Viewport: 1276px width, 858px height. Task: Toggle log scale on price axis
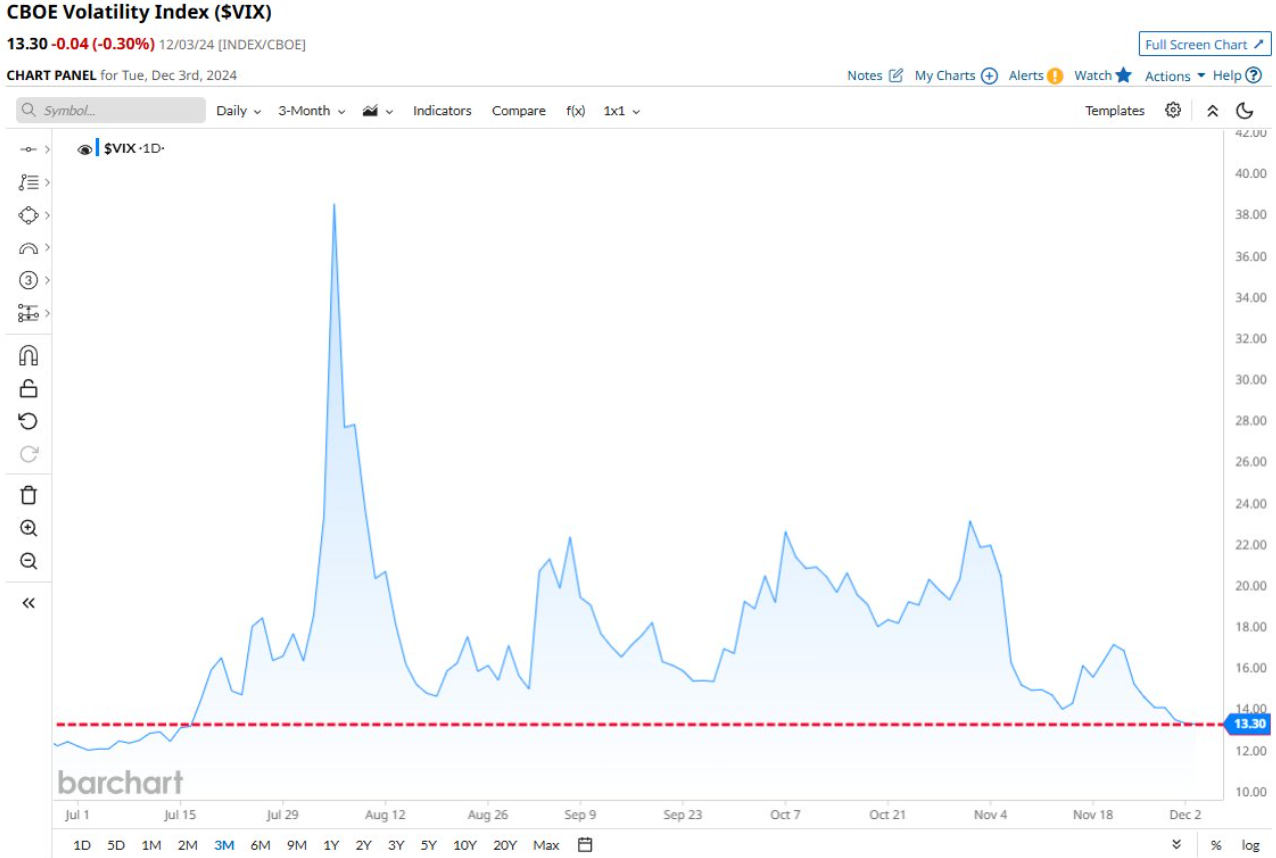point(1250,845)
